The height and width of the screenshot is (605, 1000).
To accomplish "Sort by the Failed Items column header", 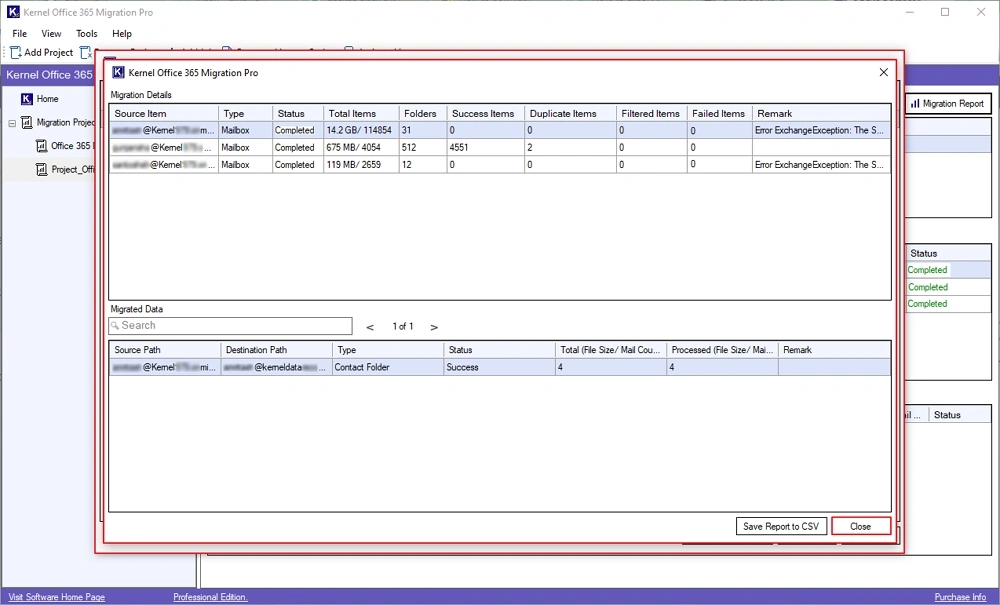I will tap(718, 113).
